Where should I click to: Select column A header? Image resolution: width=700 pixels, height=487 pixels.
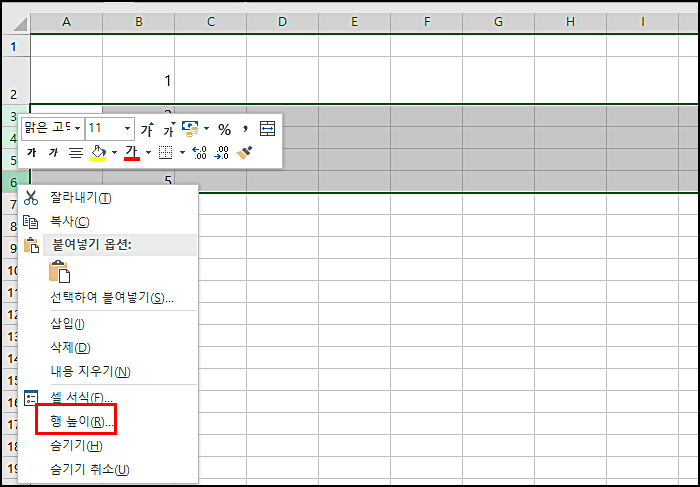click(66, 22)
